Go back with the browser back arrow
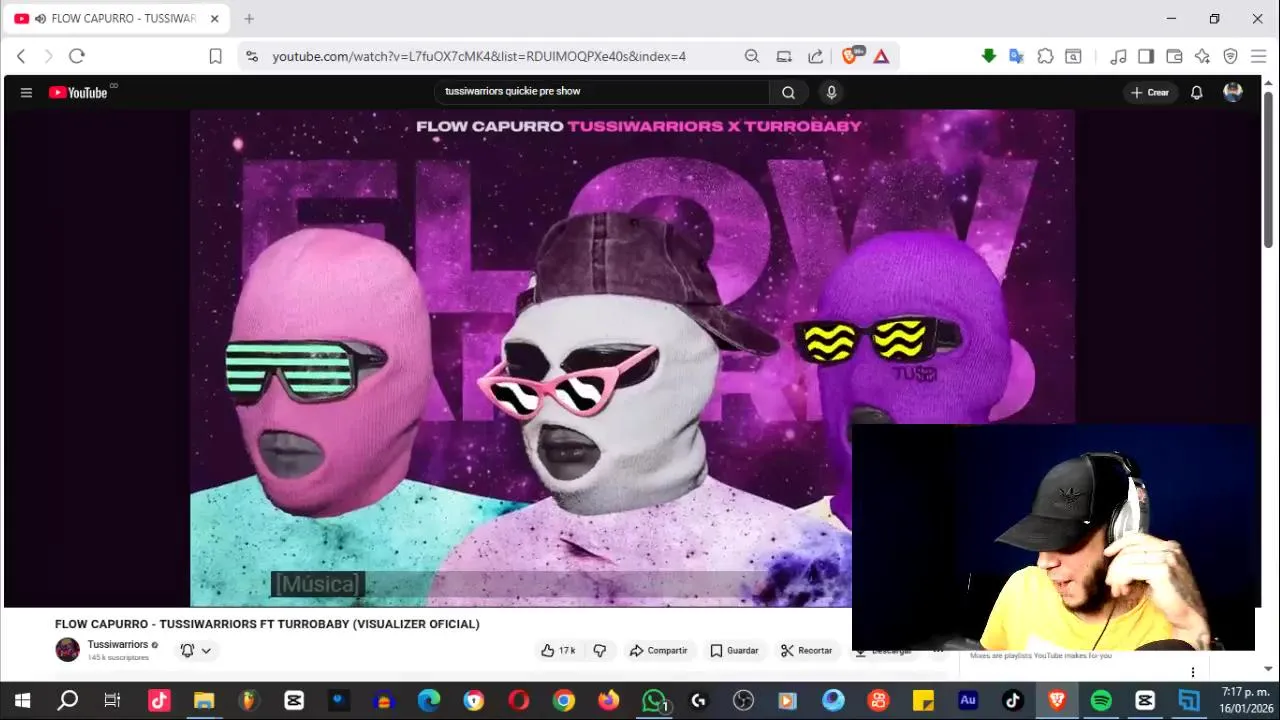This screenshot has height=720, width=1280. 21,56
